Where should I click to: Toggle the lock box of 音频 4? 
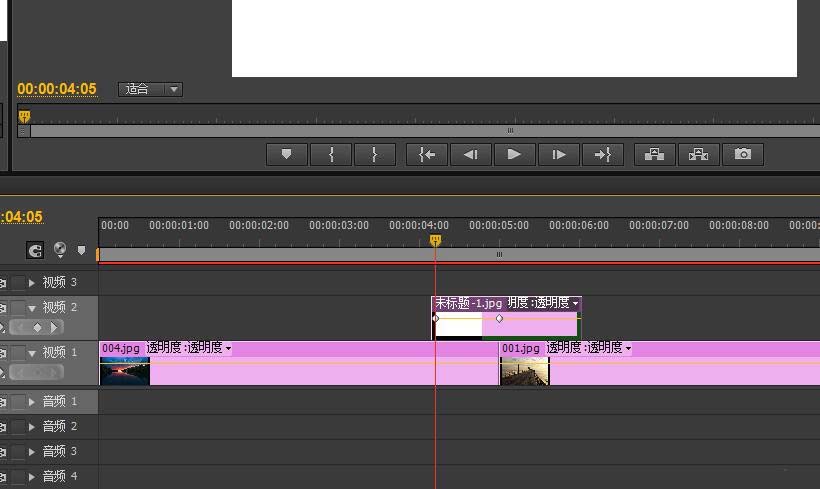coord(18,476)
